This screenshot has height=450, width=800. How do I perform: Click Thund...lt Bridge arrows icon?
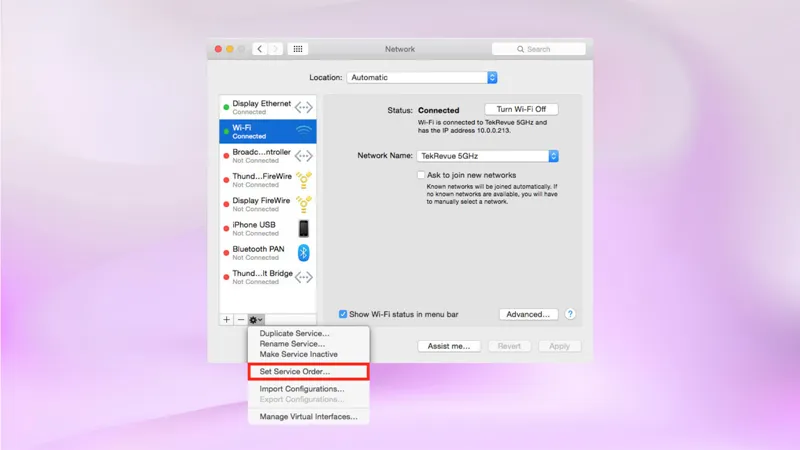click(304, 277)
